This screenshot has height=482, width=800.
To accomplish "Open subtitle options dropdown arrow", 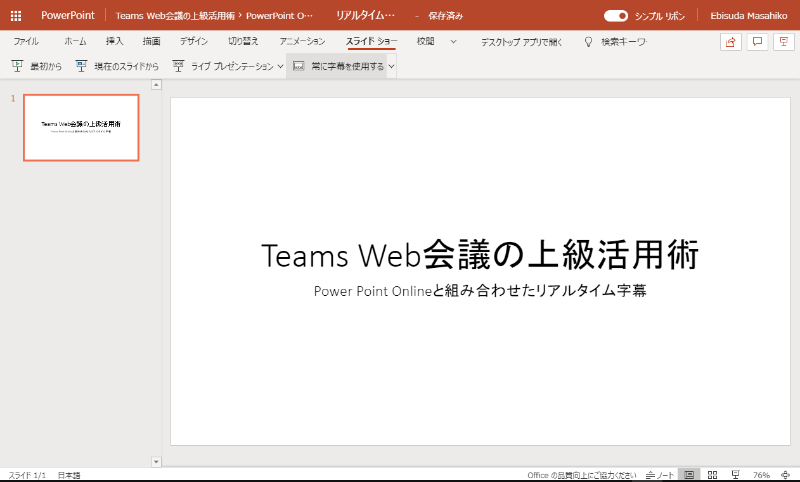I will click(392, 66).
